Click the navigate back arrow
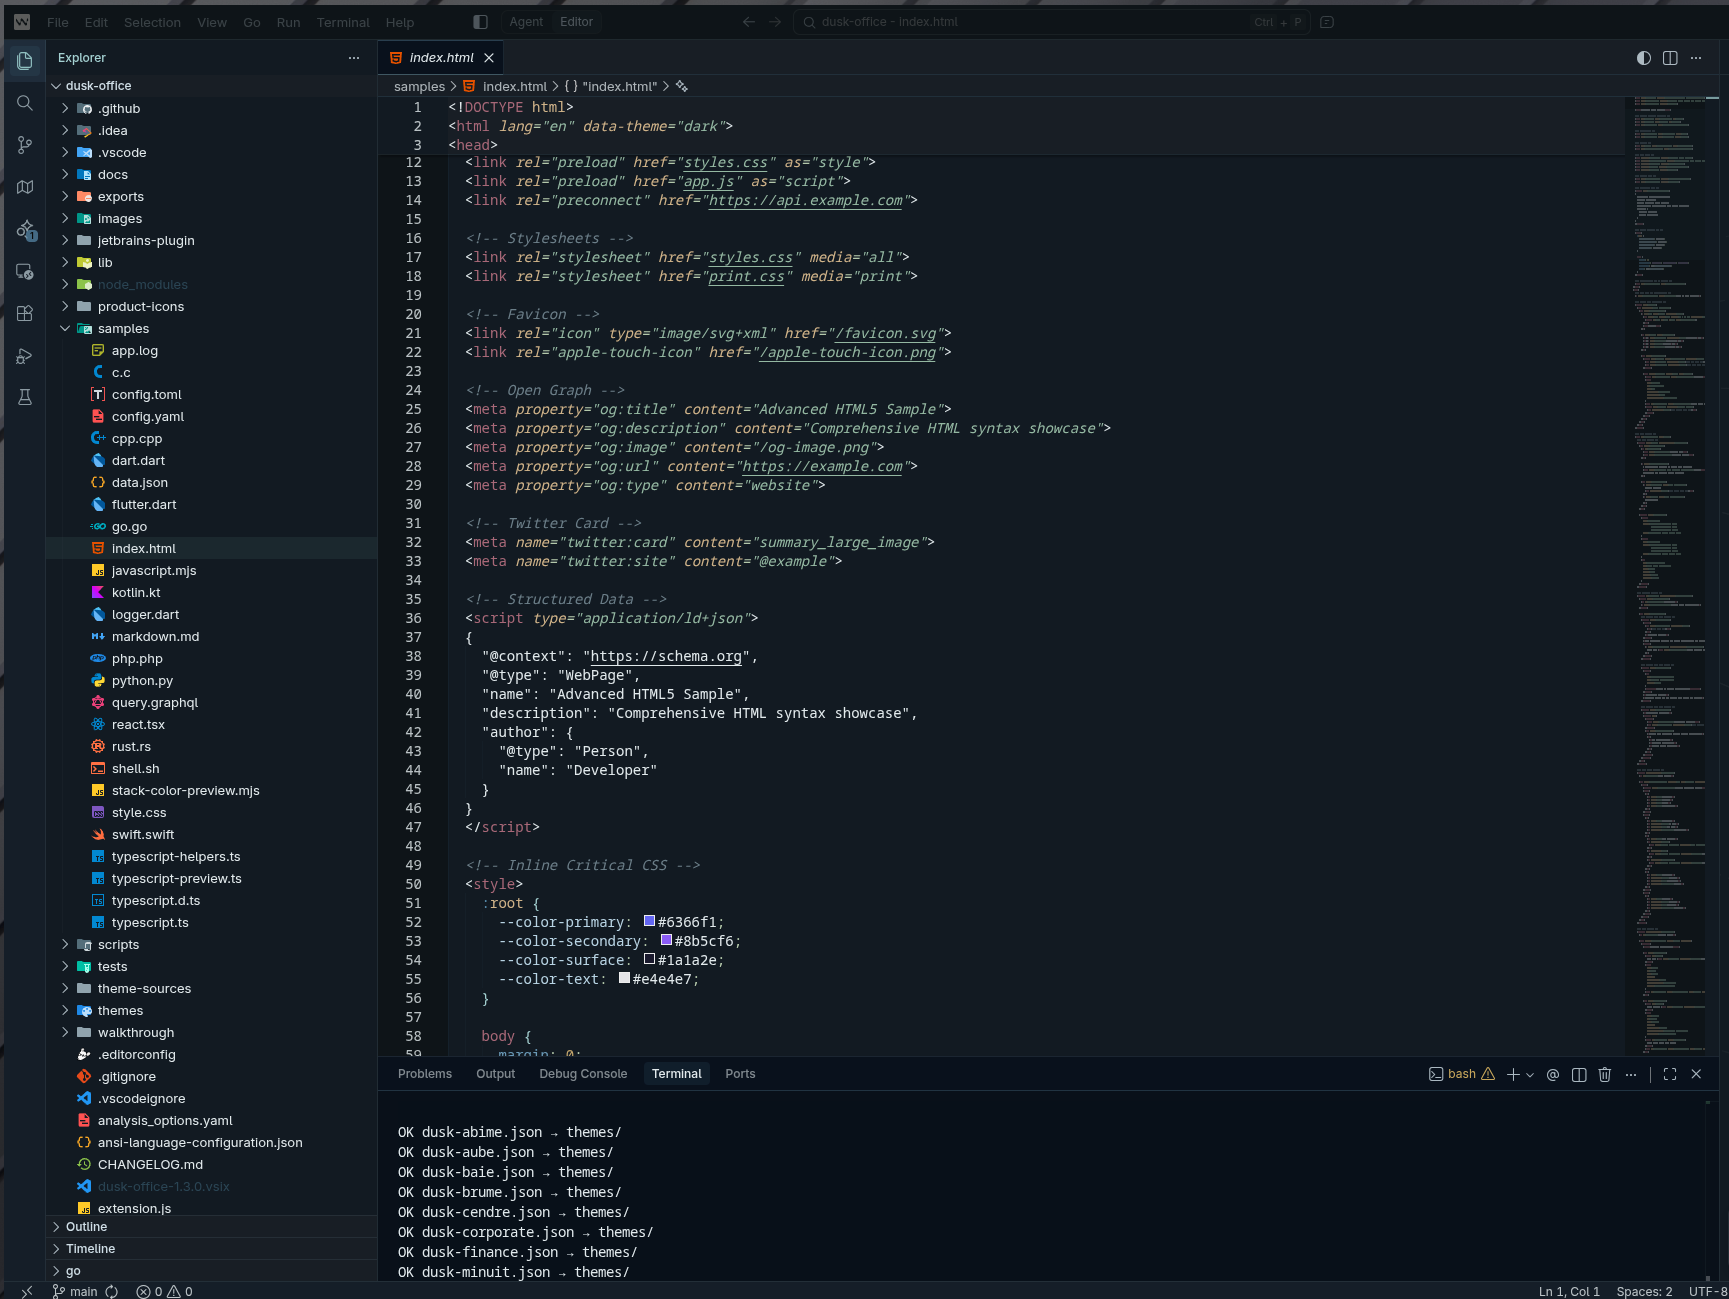The image size is (1729, 1299). tap(749, 22)
